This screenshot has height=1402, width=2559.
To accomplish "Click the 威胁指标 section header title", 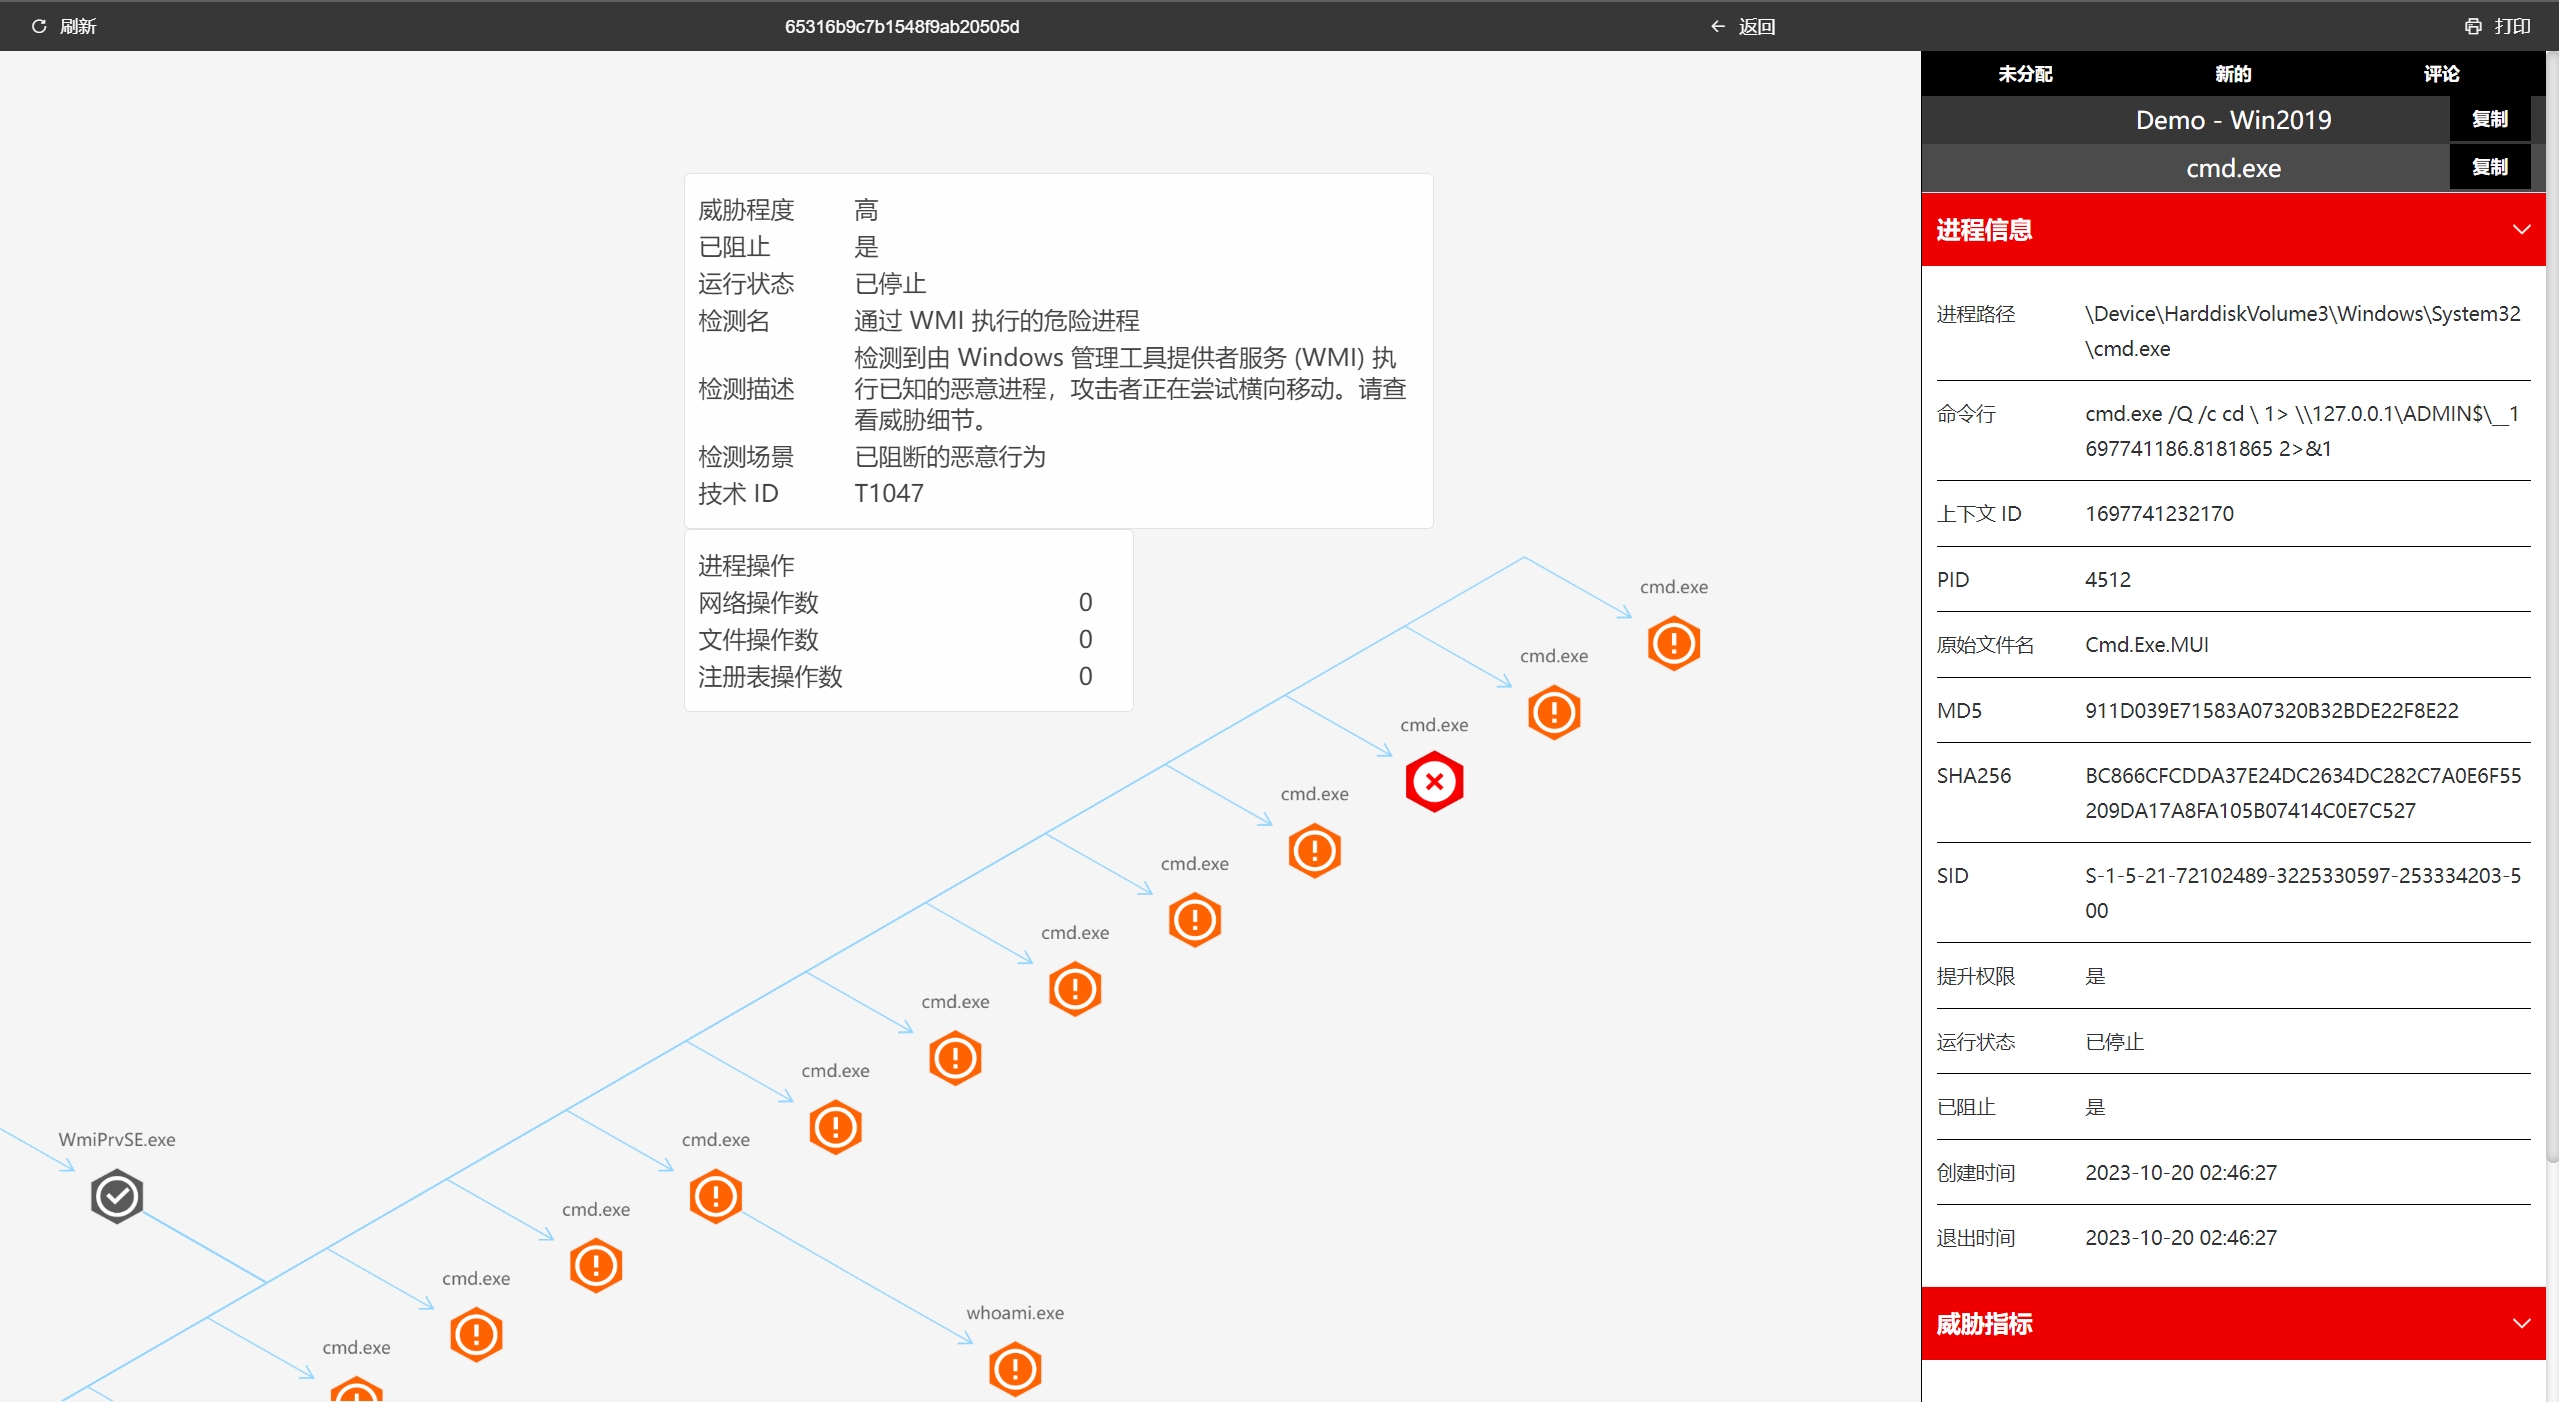I will 1984,1324.
